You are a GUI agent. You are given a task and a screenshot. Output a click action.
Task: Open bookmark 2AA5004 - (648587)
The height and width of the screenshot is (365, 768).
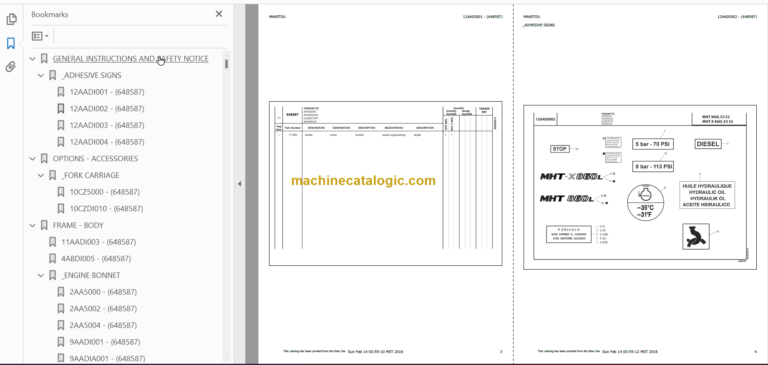(103, 325)
